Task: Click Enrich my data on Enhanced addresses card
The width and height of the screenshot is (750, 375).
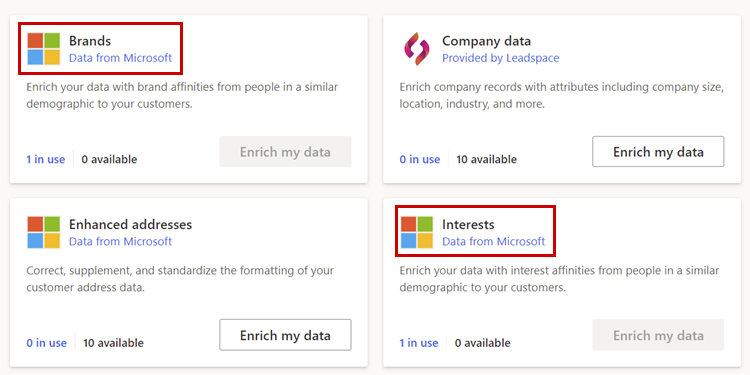Action: click(x=285, y=335)
